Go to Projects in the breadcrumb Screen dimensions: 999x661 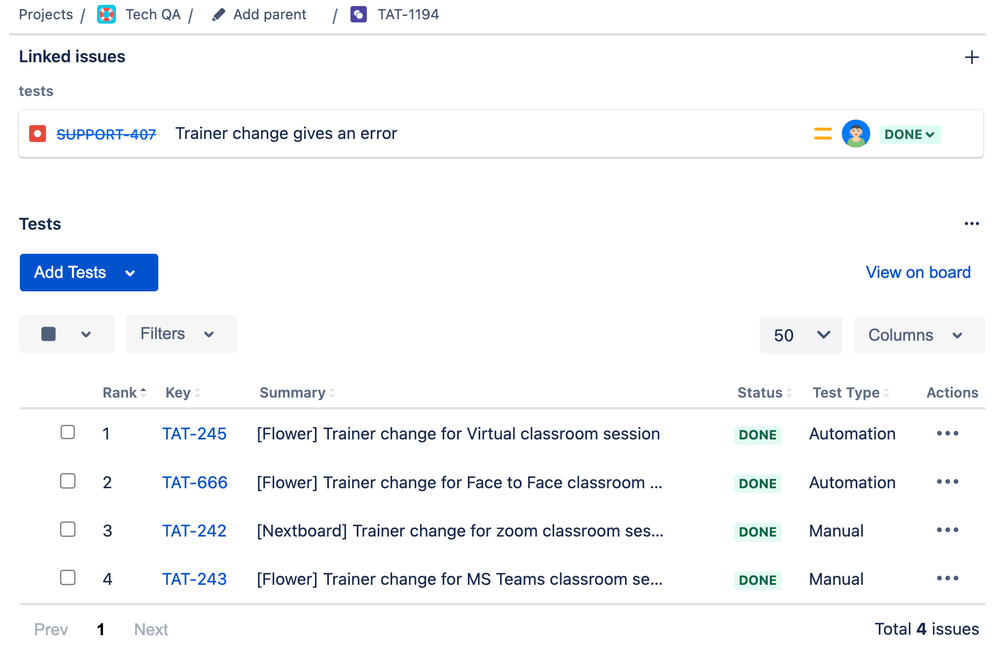[46, 14]
